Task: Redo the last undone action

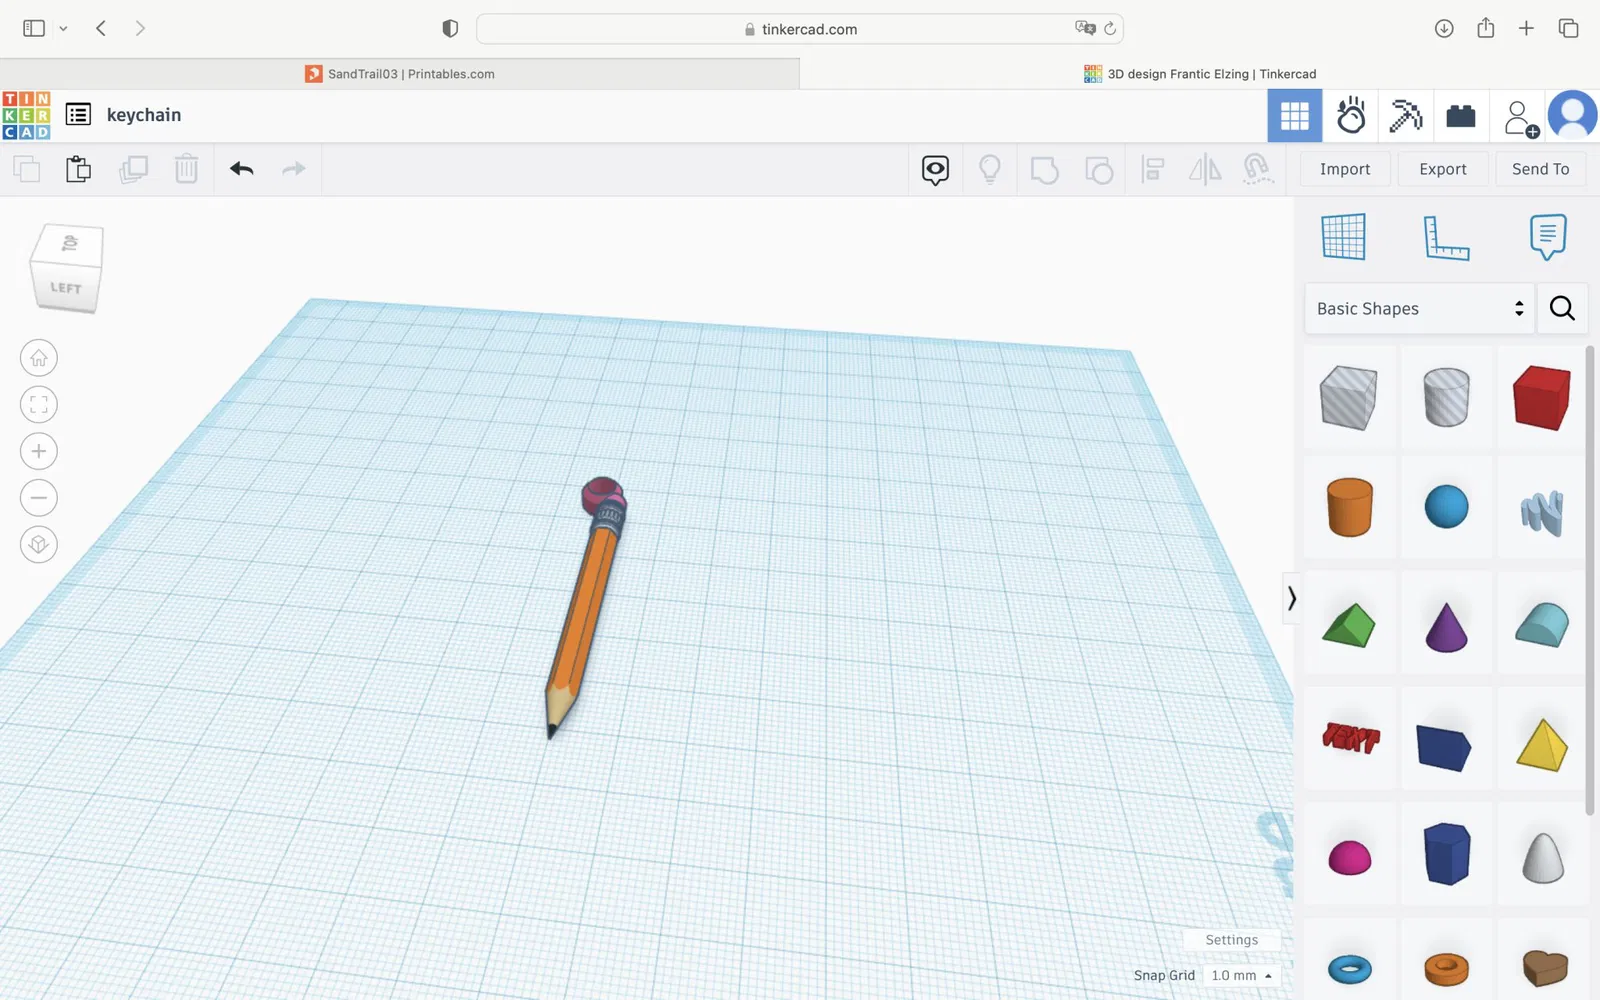Action: click(x=294, y=169)
